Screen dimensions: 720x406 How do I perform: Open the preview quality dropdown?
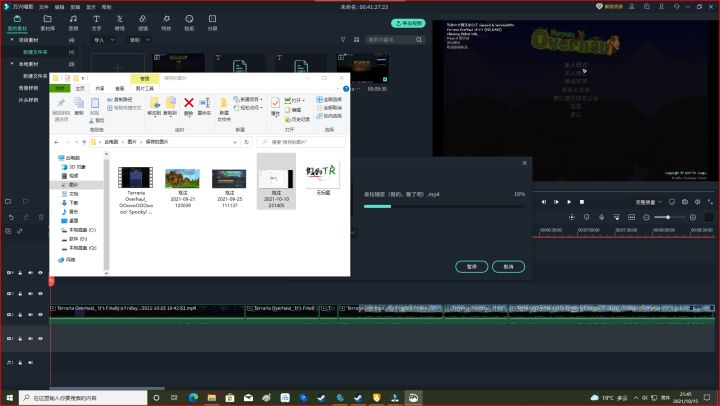point(648,202)
